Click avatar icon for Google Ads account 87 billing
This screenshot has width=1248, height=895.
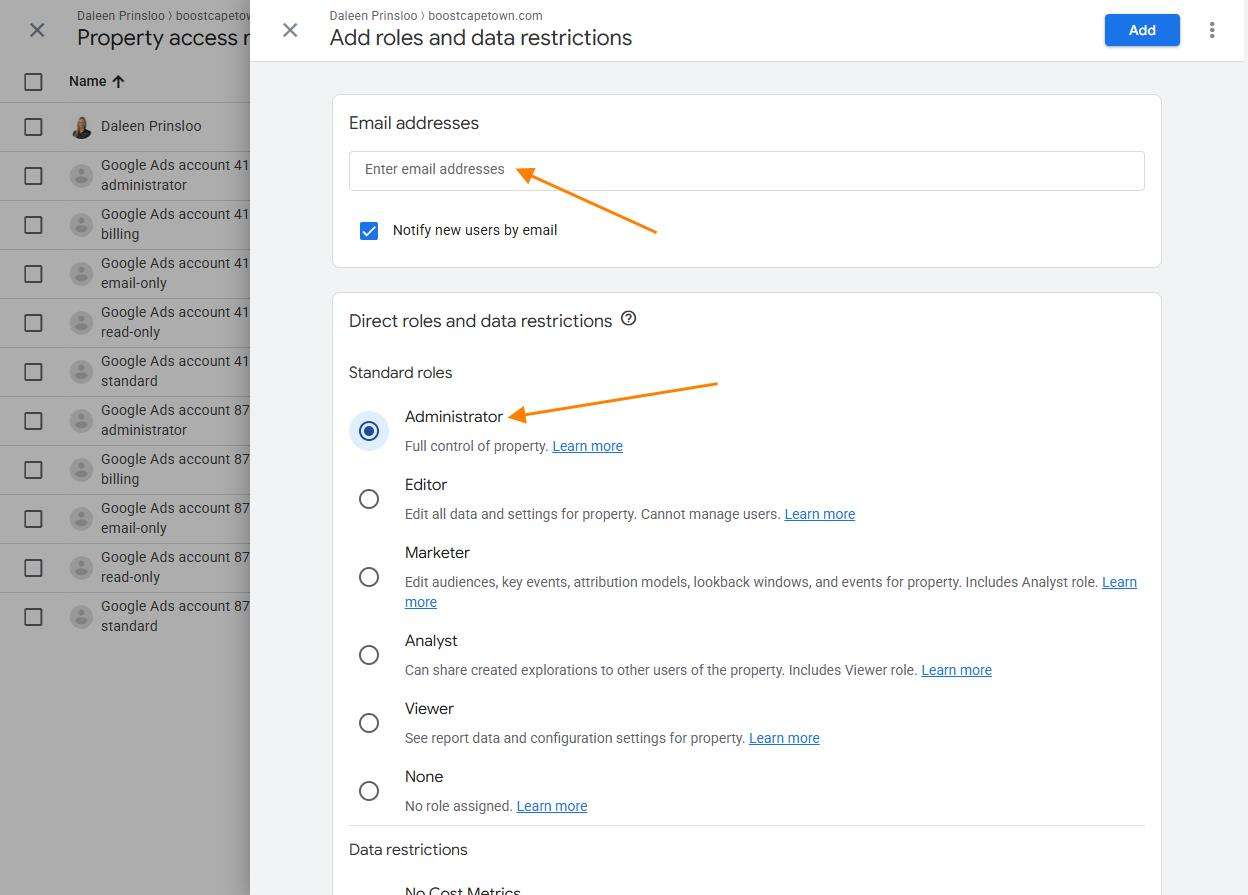coord(82,470)
